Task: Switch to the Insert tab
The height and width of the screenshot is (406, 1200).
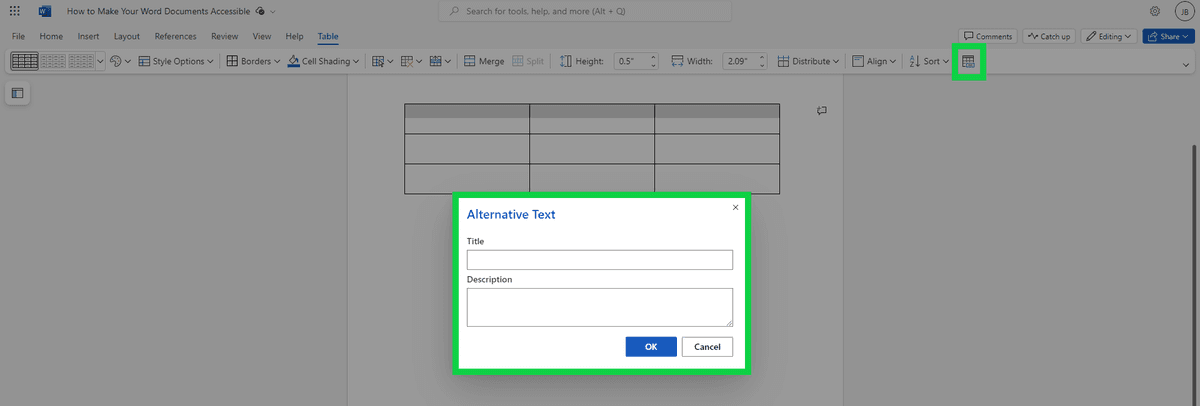Action: click(x=89, y=36)
